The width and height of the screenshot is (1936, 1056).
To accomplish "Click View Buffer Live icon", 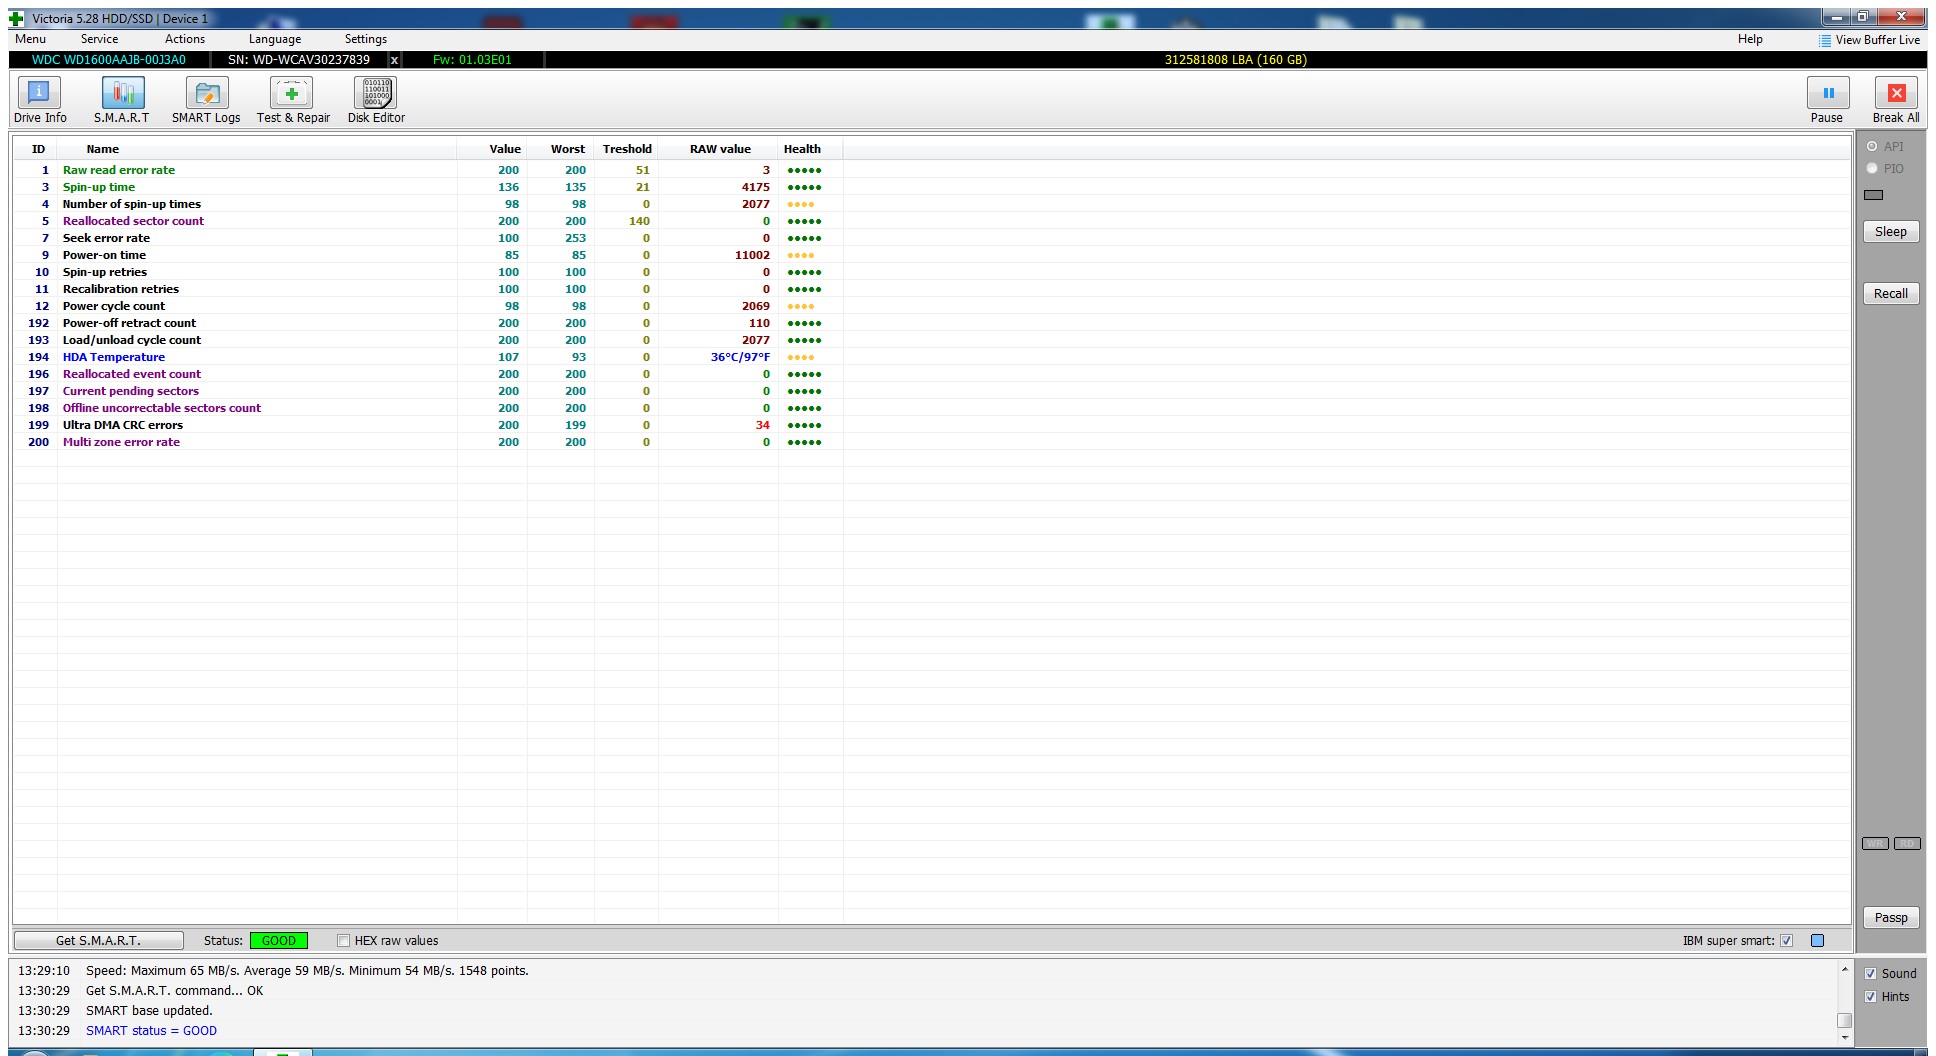I will (x=1825, y=40).
